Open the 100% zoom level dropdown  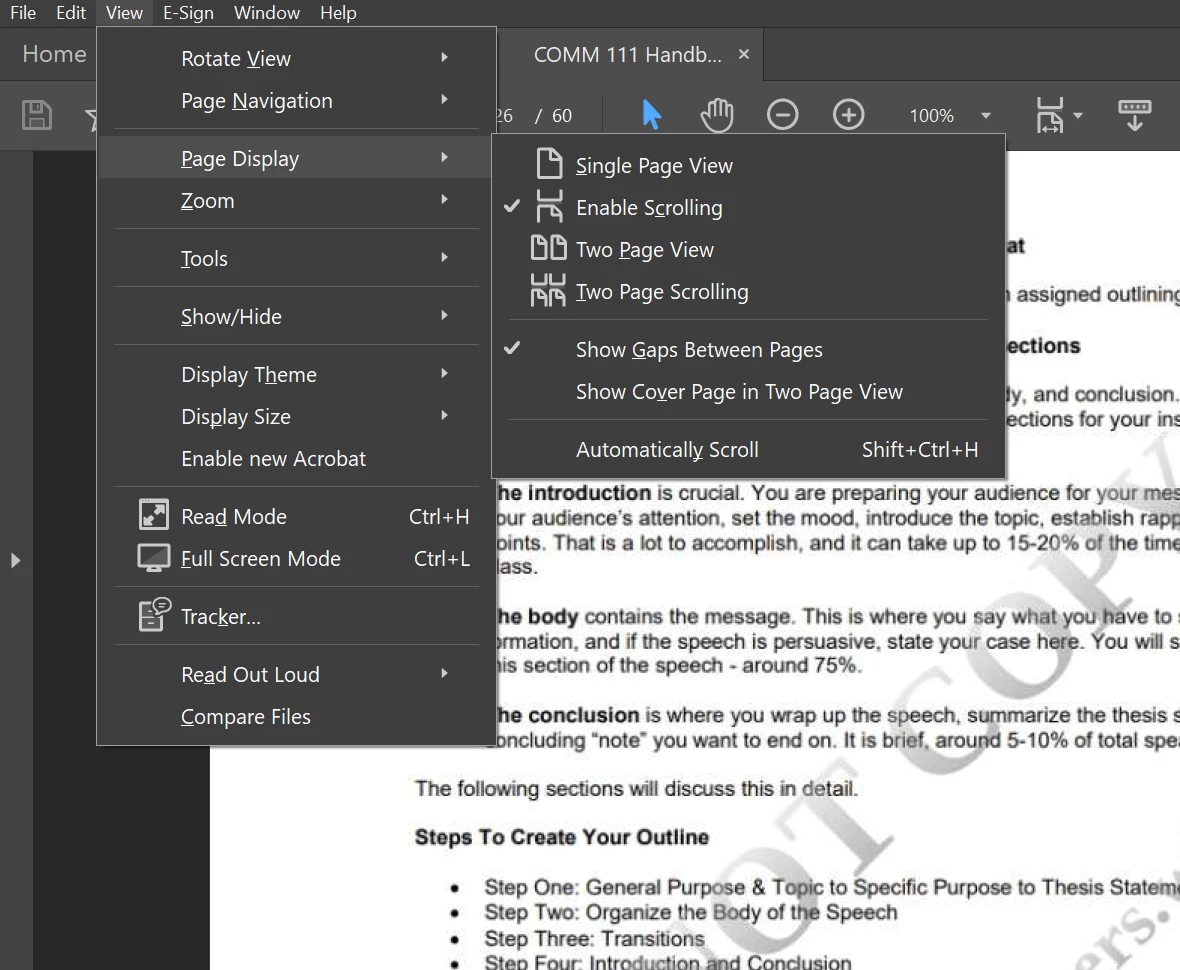pyautogui.click(x=986, y=116)
